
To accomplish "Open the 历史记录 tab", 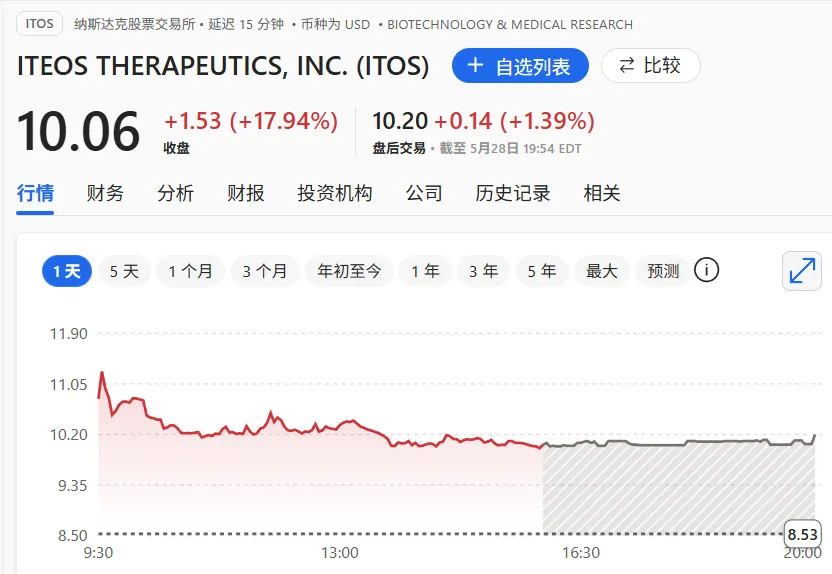I will (513, 193).
